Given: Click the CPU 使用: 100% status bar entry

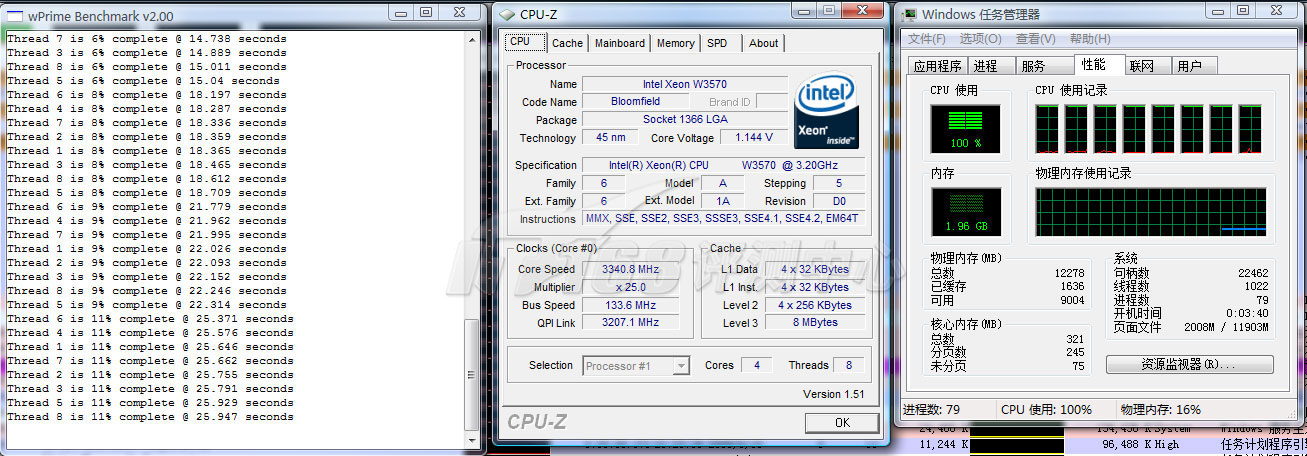Looking at the screenshot, I should (x=1047, y=409).
